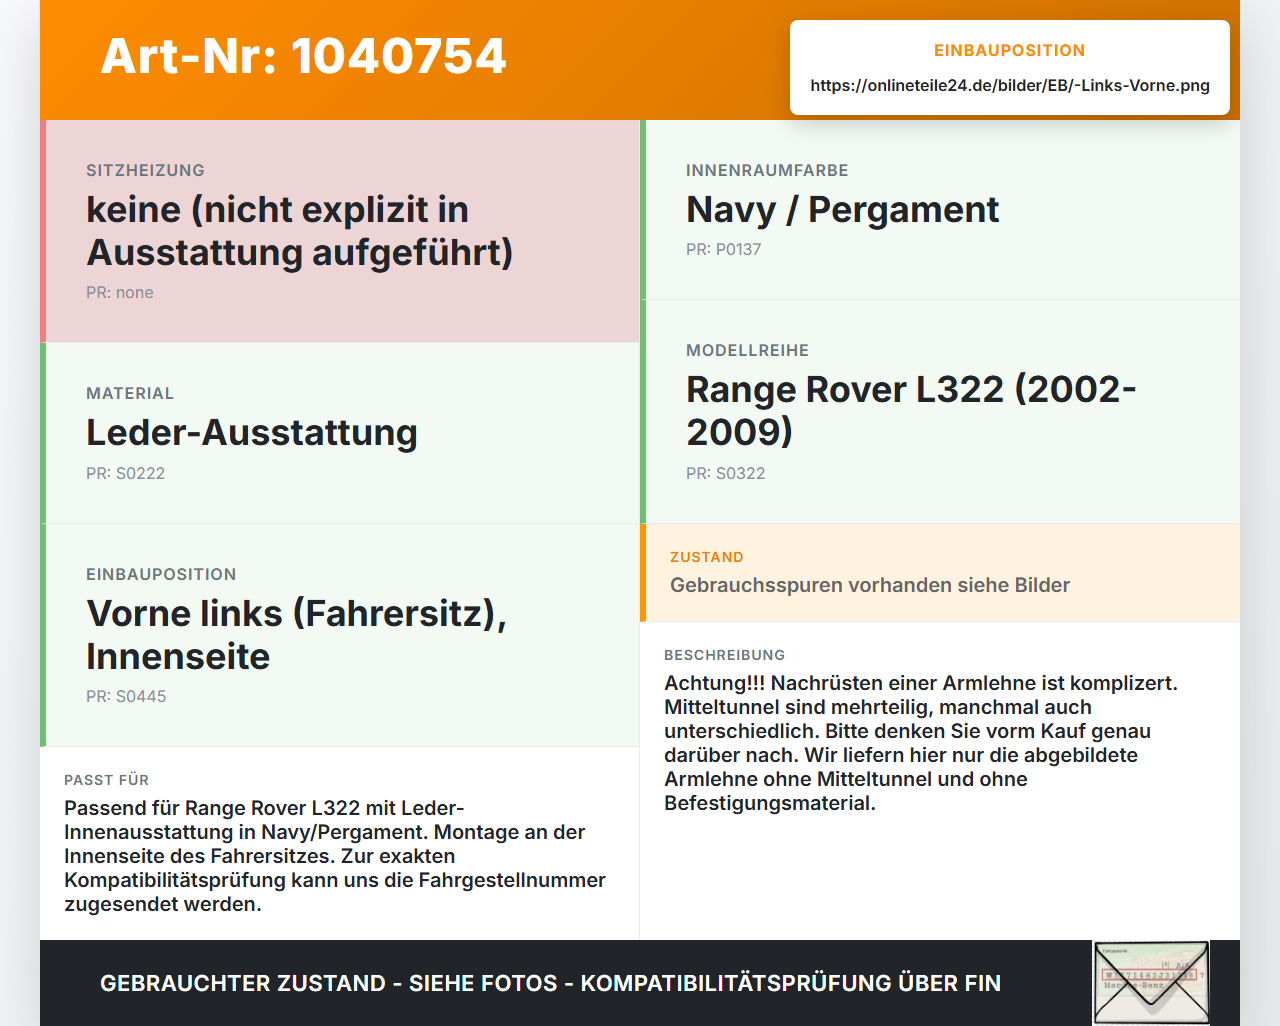Image resolution: width=1280 pixels, height=1026 pixels.
Task: Select the Leder-Ausstattung material value
Action: (252, 433)
